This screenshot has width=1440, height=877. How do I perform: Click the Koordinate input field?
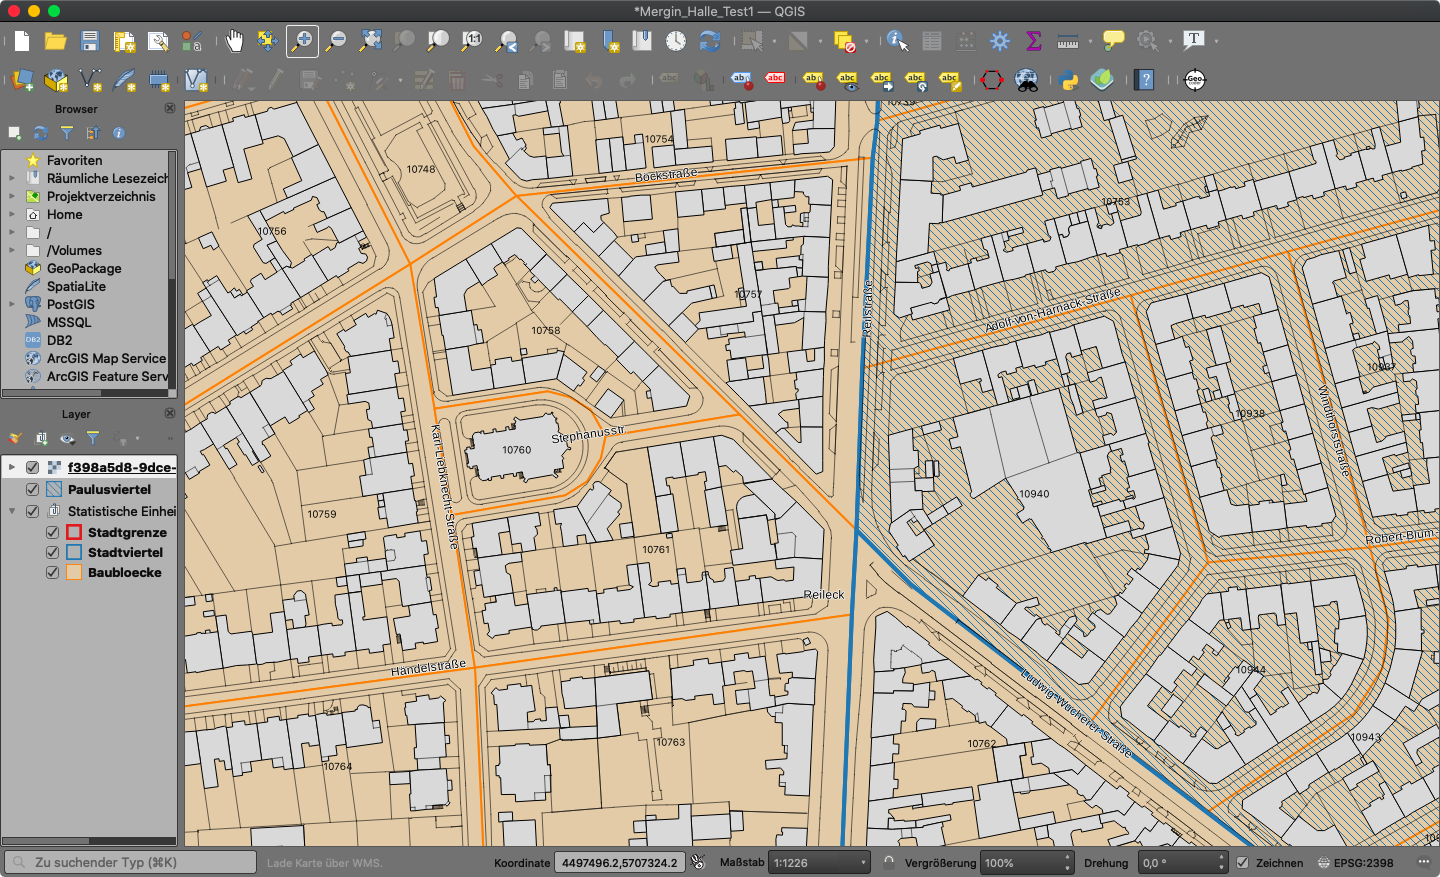[619, 863]
